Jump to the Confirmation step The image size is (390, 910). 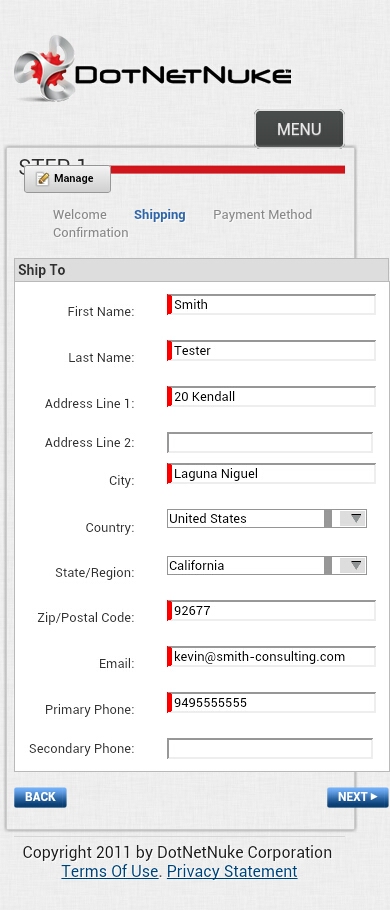[x=91, y=232]
